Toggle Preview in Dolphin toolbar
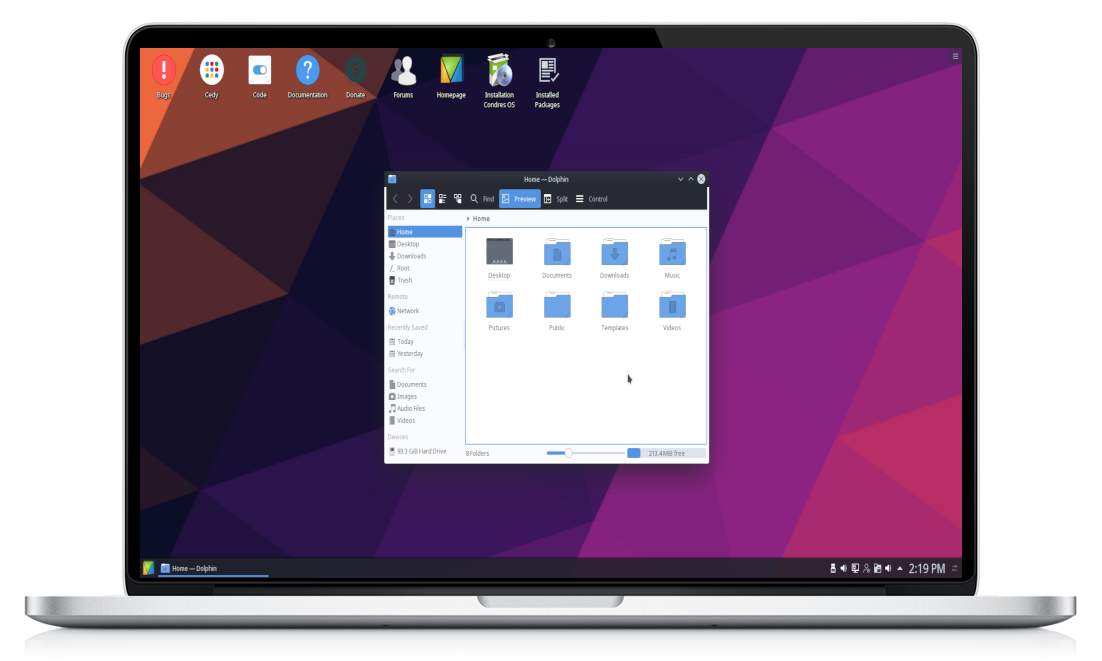Viewport: 1102px width, 661px height. (519, 199)
